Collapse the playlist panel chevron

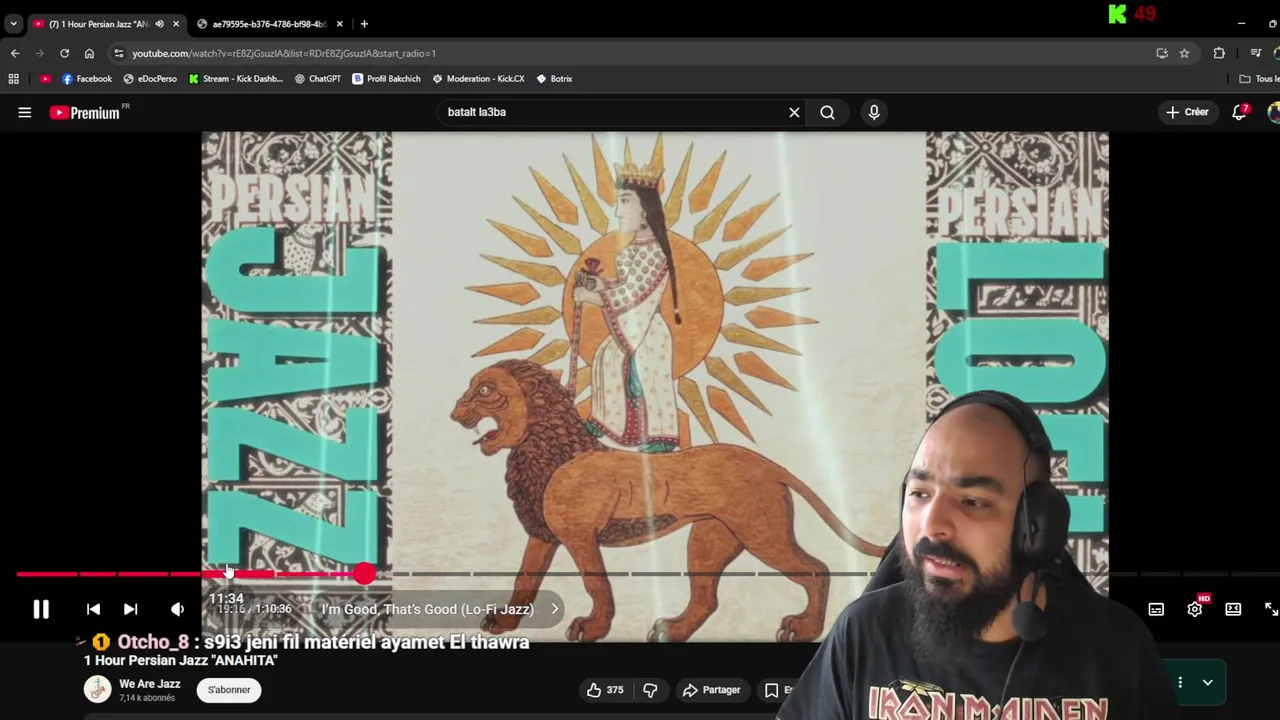coord(1208,683)
